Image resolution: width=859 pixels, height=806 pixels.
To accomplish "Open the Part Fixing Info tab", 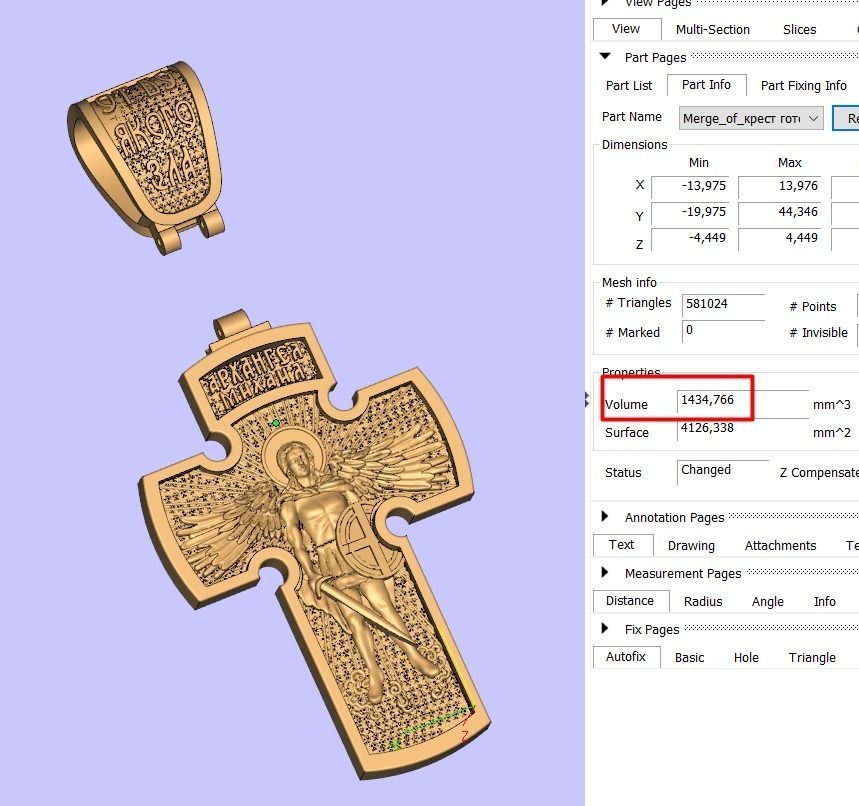I will click(804, 86).
